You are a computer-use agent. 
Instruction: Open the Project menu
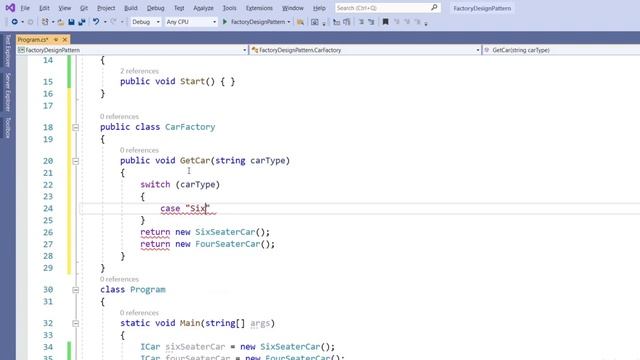tap(106, 8)
